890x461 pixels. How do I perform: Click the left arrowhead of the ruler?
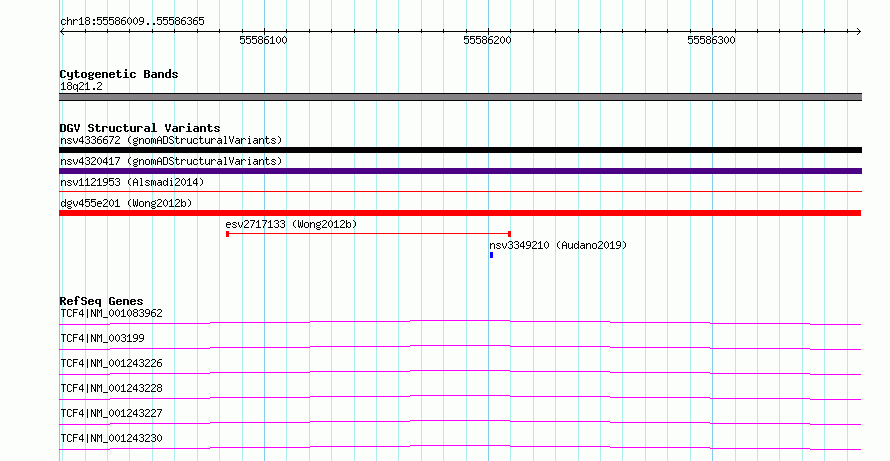click(x=62, y=31)
